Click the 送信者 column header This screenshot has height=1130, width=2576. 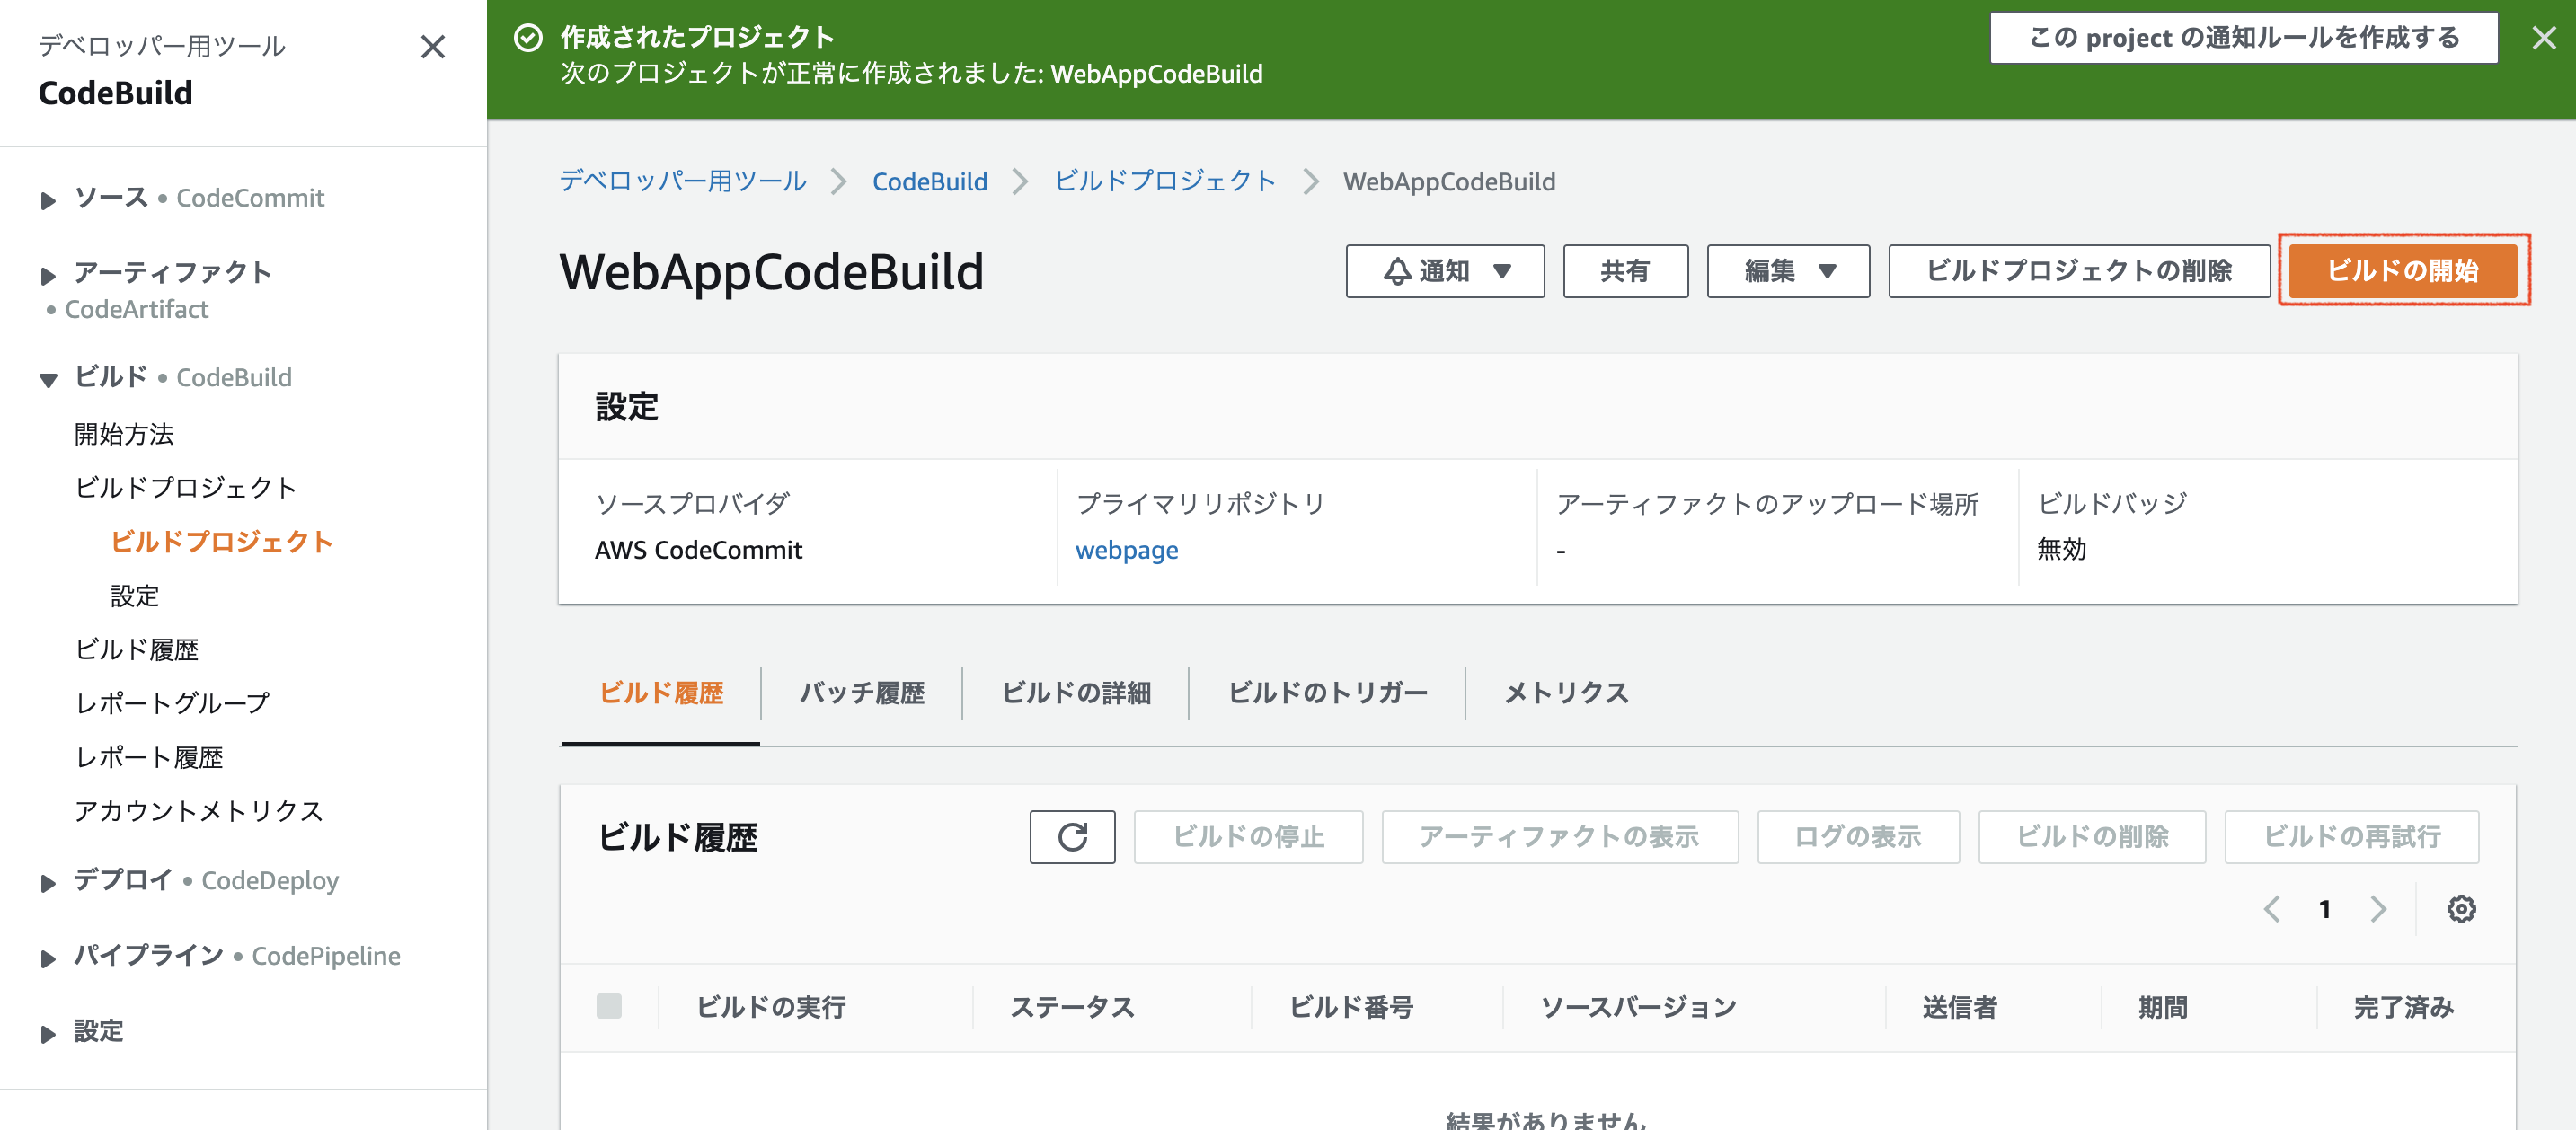(x=1959, y=1007)
